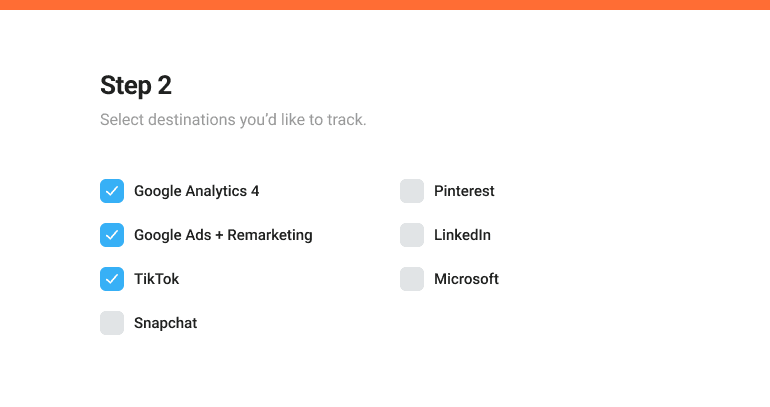770x407 pixels.
Task: Click the Snapchat label text
Action: (165, 323)
